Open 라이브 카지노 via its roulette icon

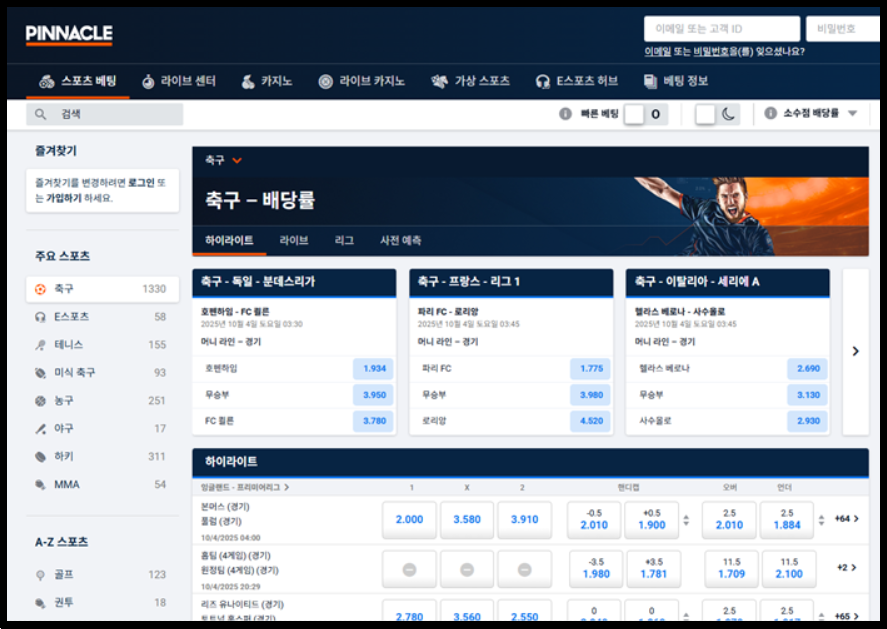[x=324, y=81]
